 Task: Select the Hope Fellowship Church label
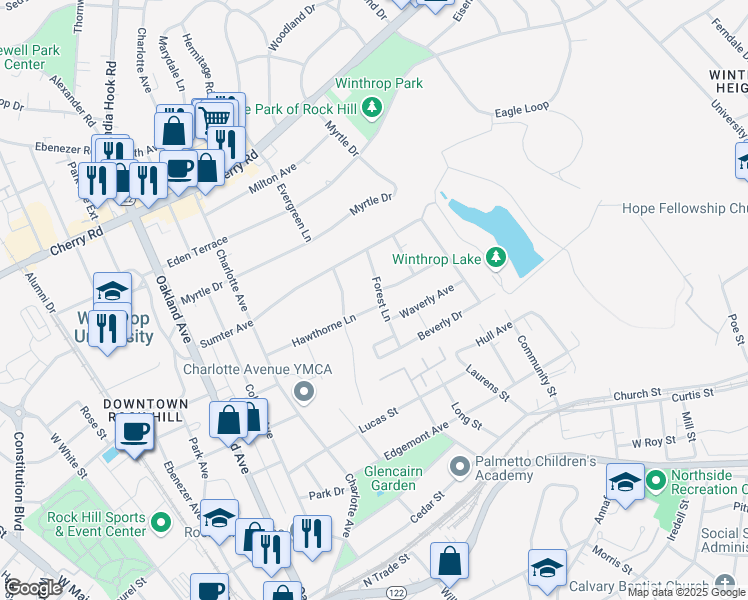pos(685,208)
